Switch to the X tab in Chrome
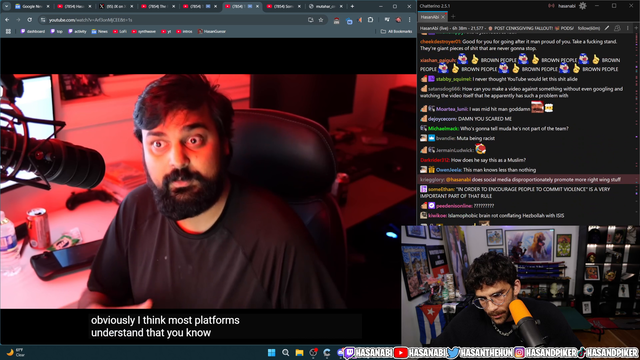640x360 pixels. tap(116, 7)
